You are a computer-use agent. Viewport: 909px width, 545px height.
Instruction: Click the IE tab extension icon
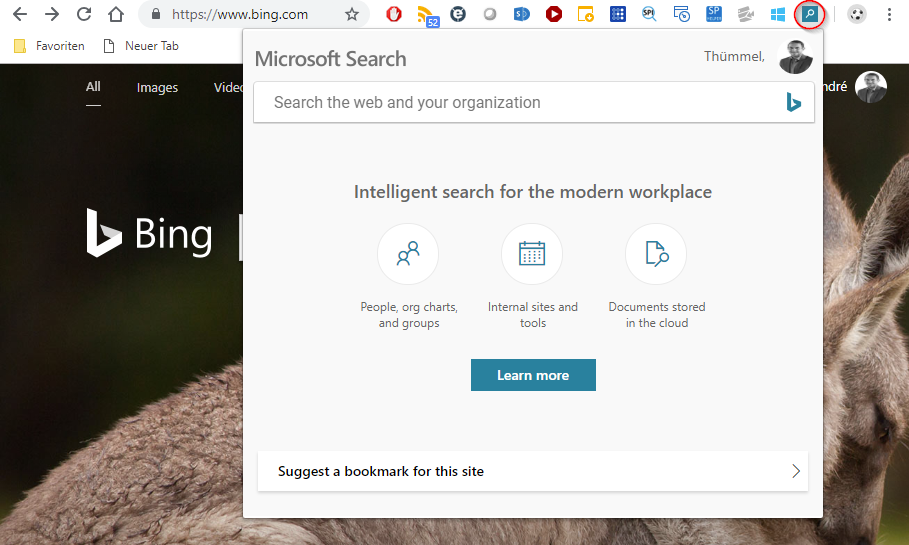pos(458,14)
